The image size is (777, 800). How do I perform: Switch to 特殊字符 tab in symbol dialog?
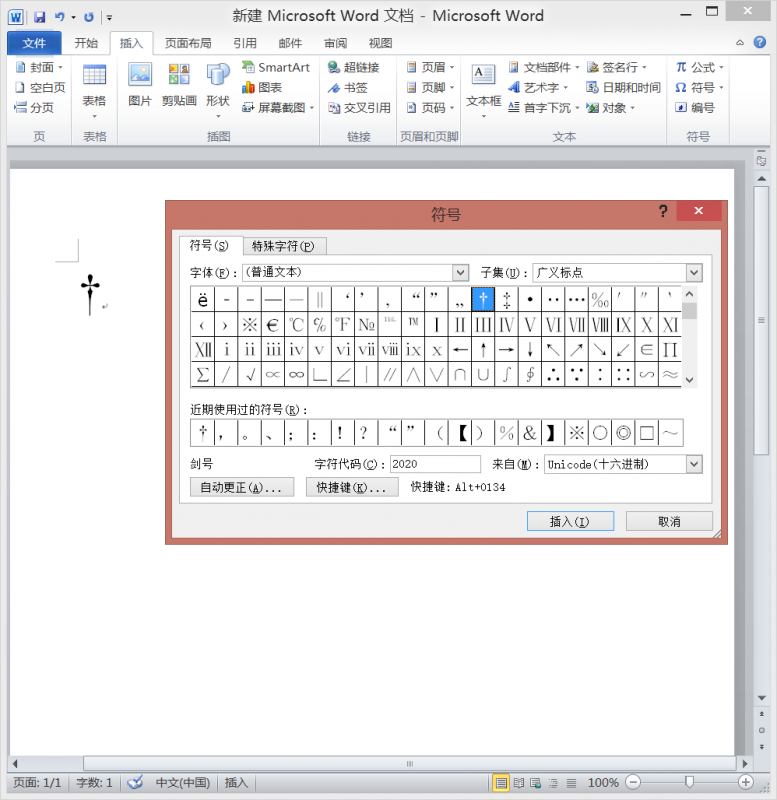point(284,246)
